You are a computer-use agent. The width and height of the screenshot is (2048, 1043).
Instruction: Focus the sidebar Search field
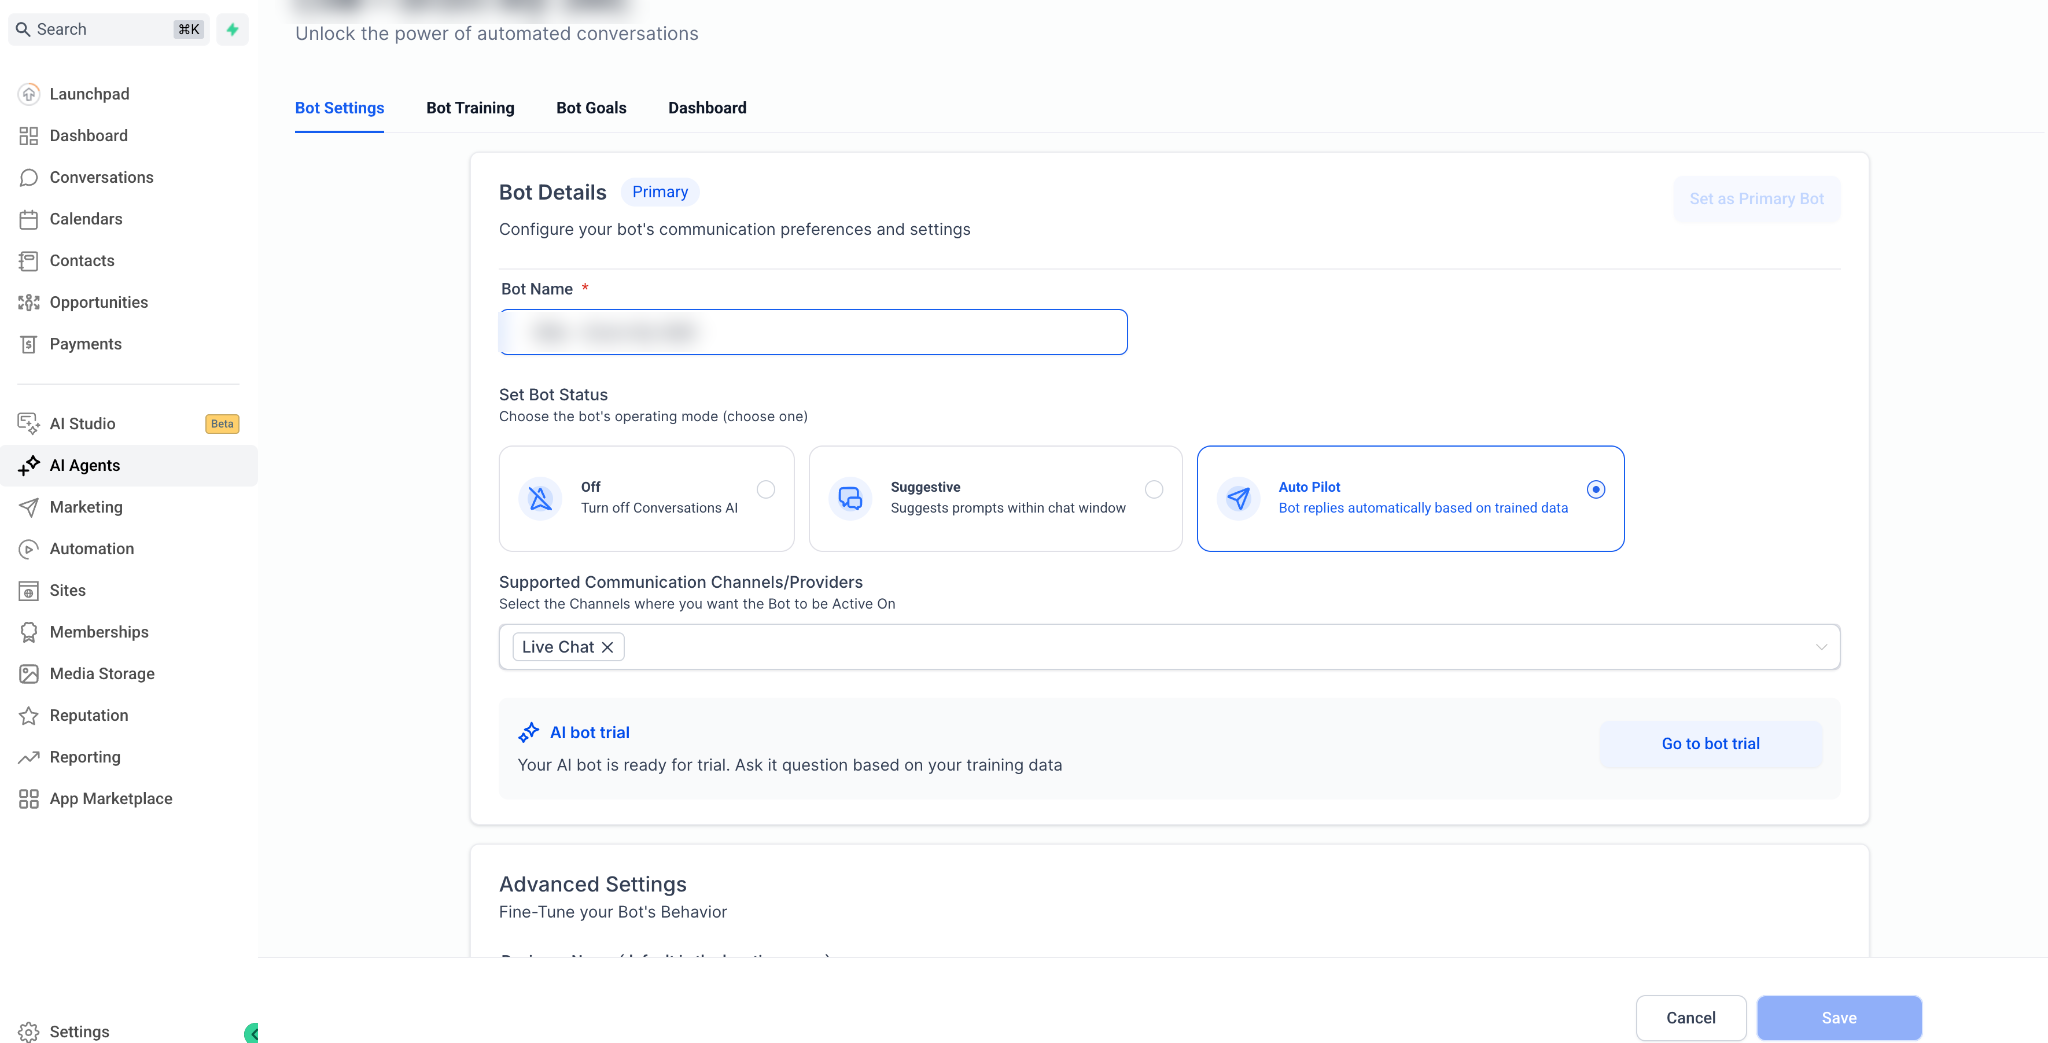(x=109, y=29)
